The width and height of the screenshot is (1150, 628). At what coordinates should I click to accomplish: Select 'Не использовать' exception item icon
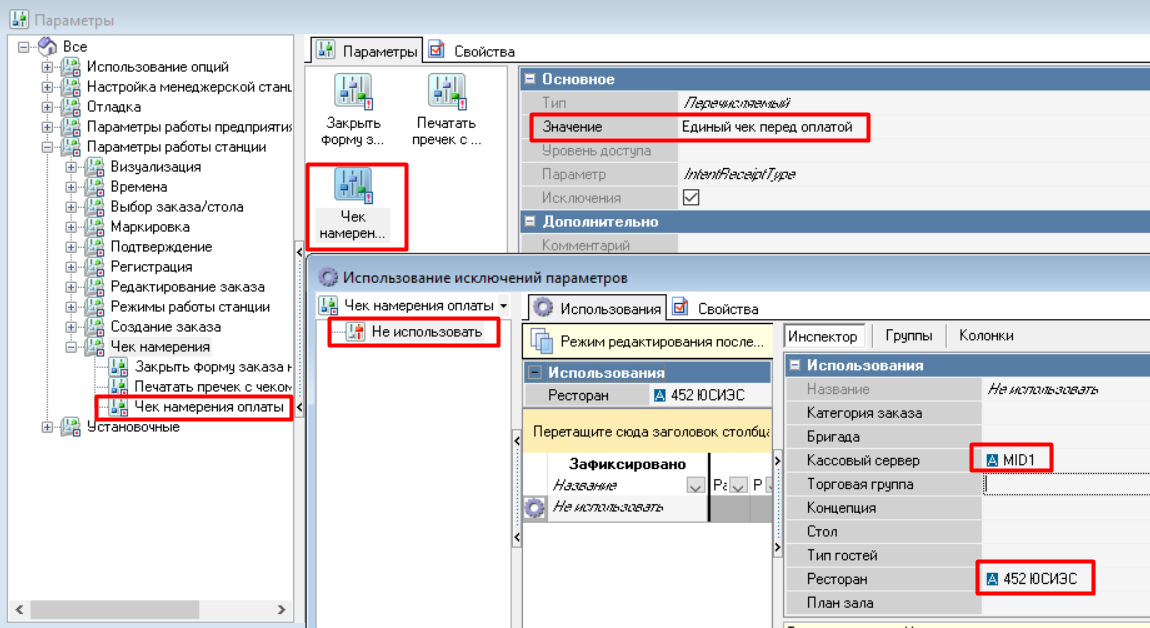pos(355,332)
